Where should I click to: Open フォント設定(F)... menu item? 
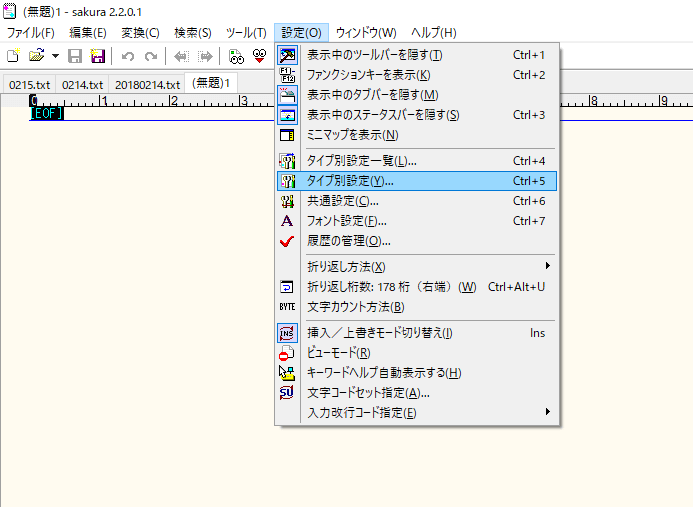point(417,221)
